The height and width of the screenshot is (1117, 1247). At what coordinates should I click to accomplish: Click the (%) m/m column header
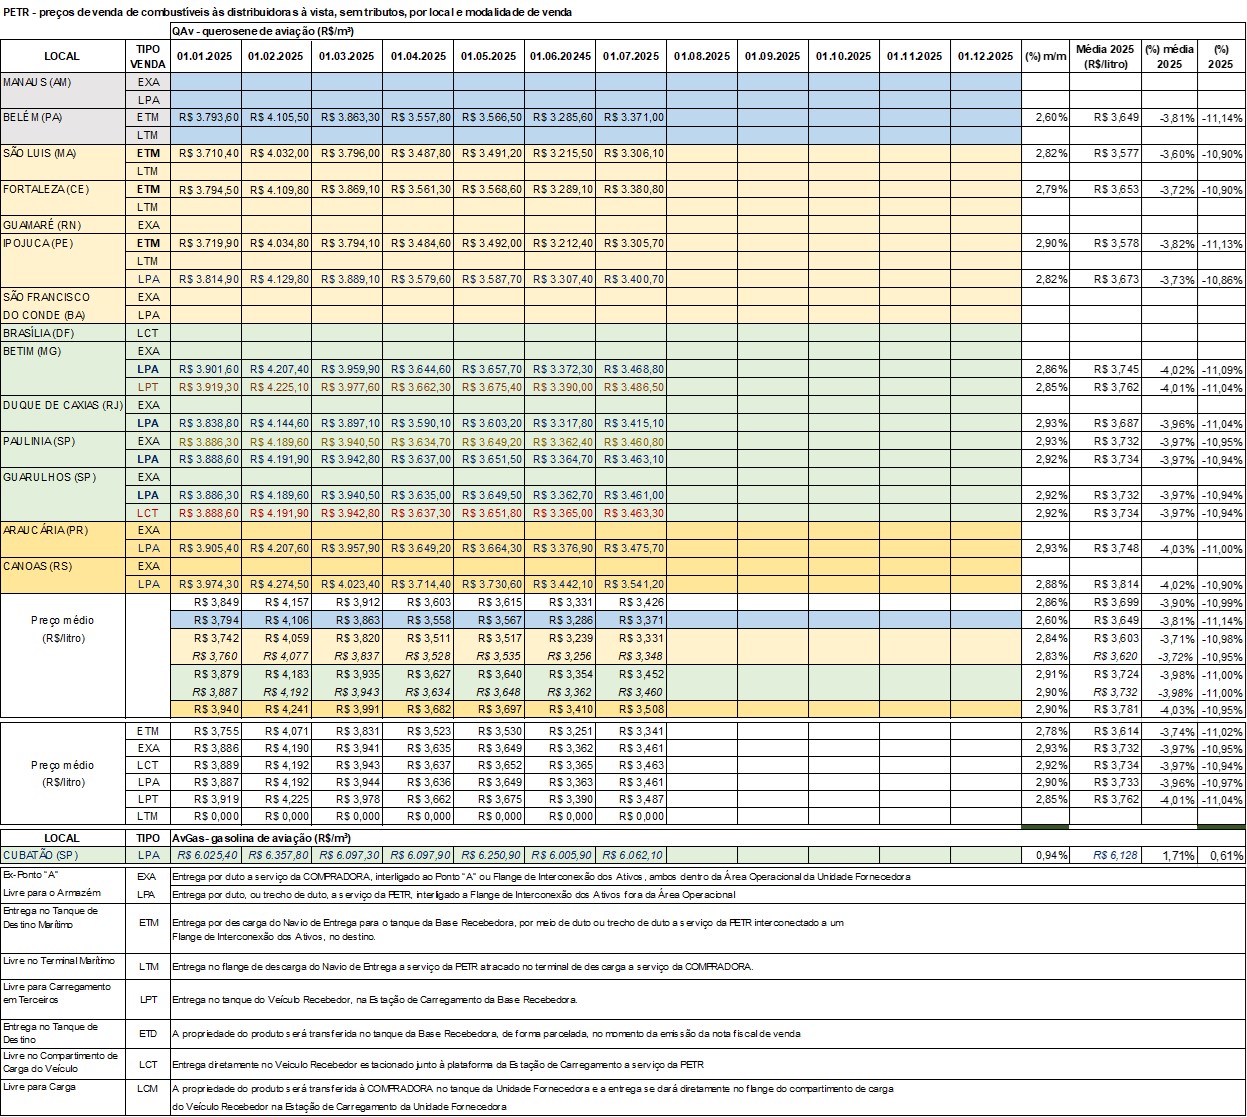coord(1046,56)
